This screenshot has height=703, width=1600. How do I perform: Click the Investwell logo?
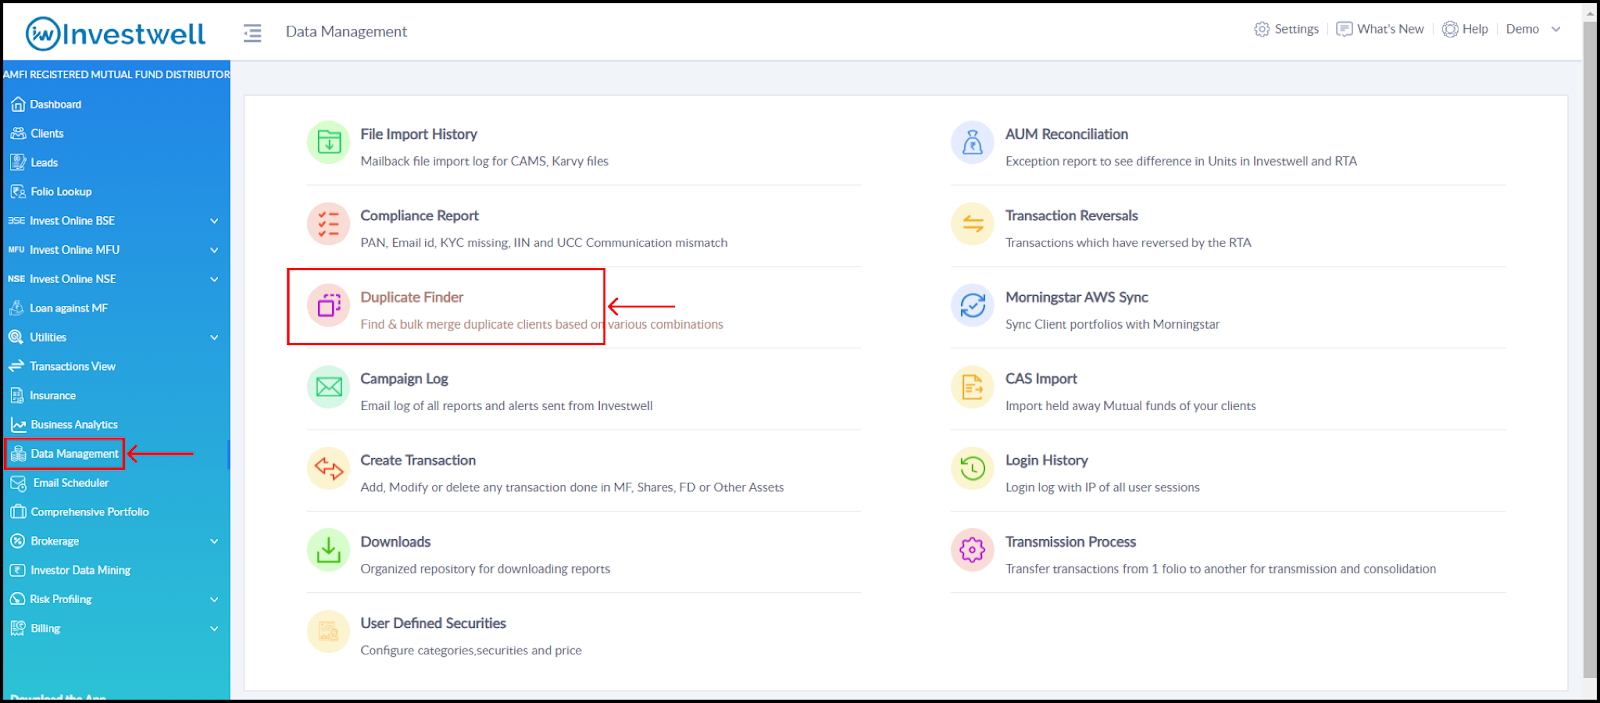tap(115, 34)
